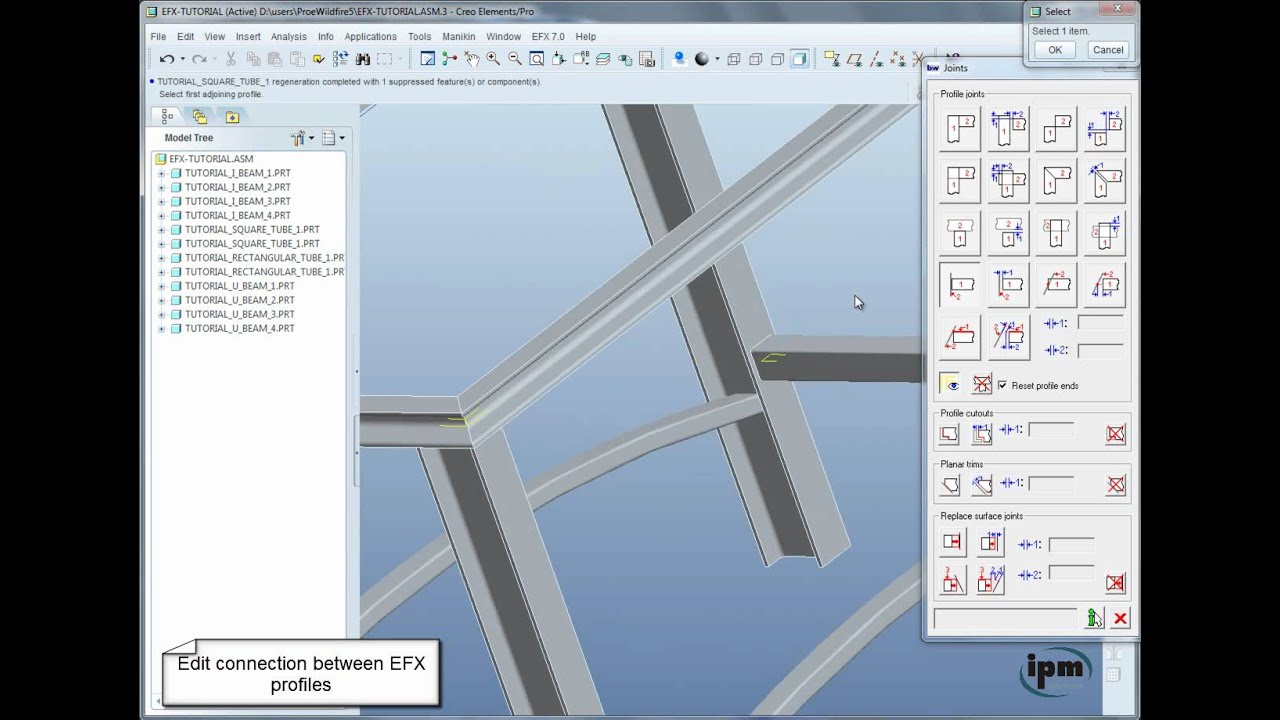Click the Replace surface joints delete icon
The height and width of the screenshot is (720, 1280).
1116,582
